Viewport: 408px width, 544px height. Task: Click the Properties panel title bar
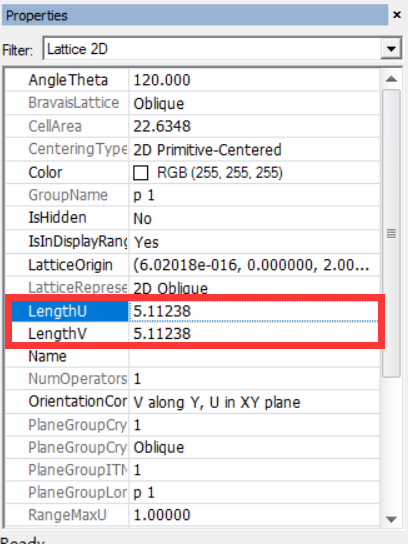(x=195, y=15)
